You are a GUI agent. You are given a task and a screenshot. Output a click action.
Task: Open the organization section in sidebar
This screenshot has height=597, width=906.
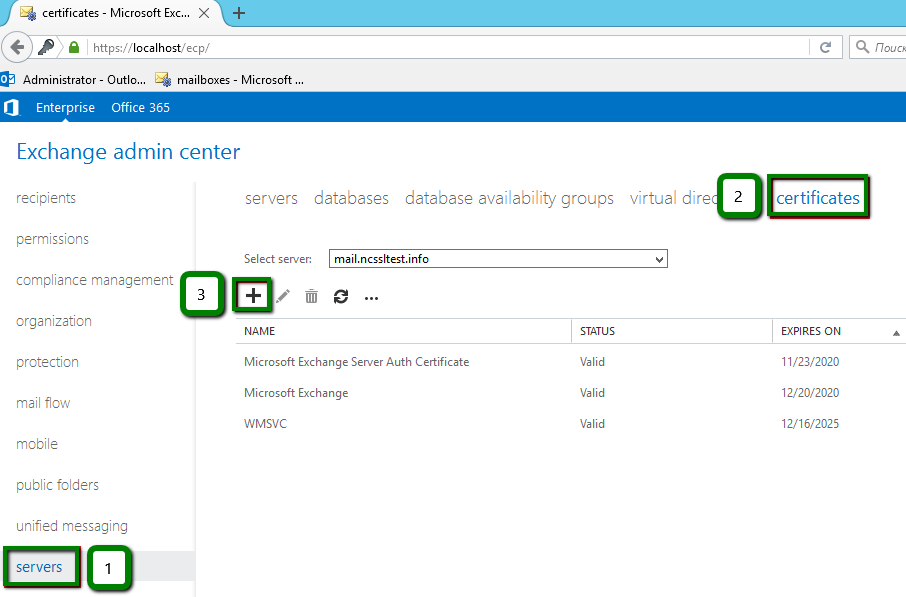(54, 321)
